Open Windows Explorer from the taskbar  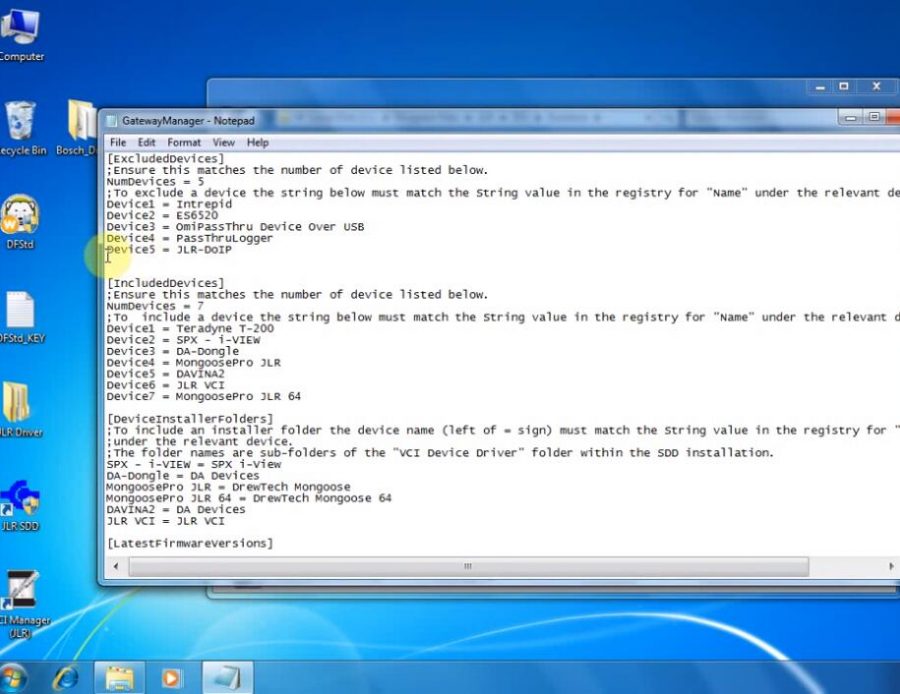coord(118,676)
